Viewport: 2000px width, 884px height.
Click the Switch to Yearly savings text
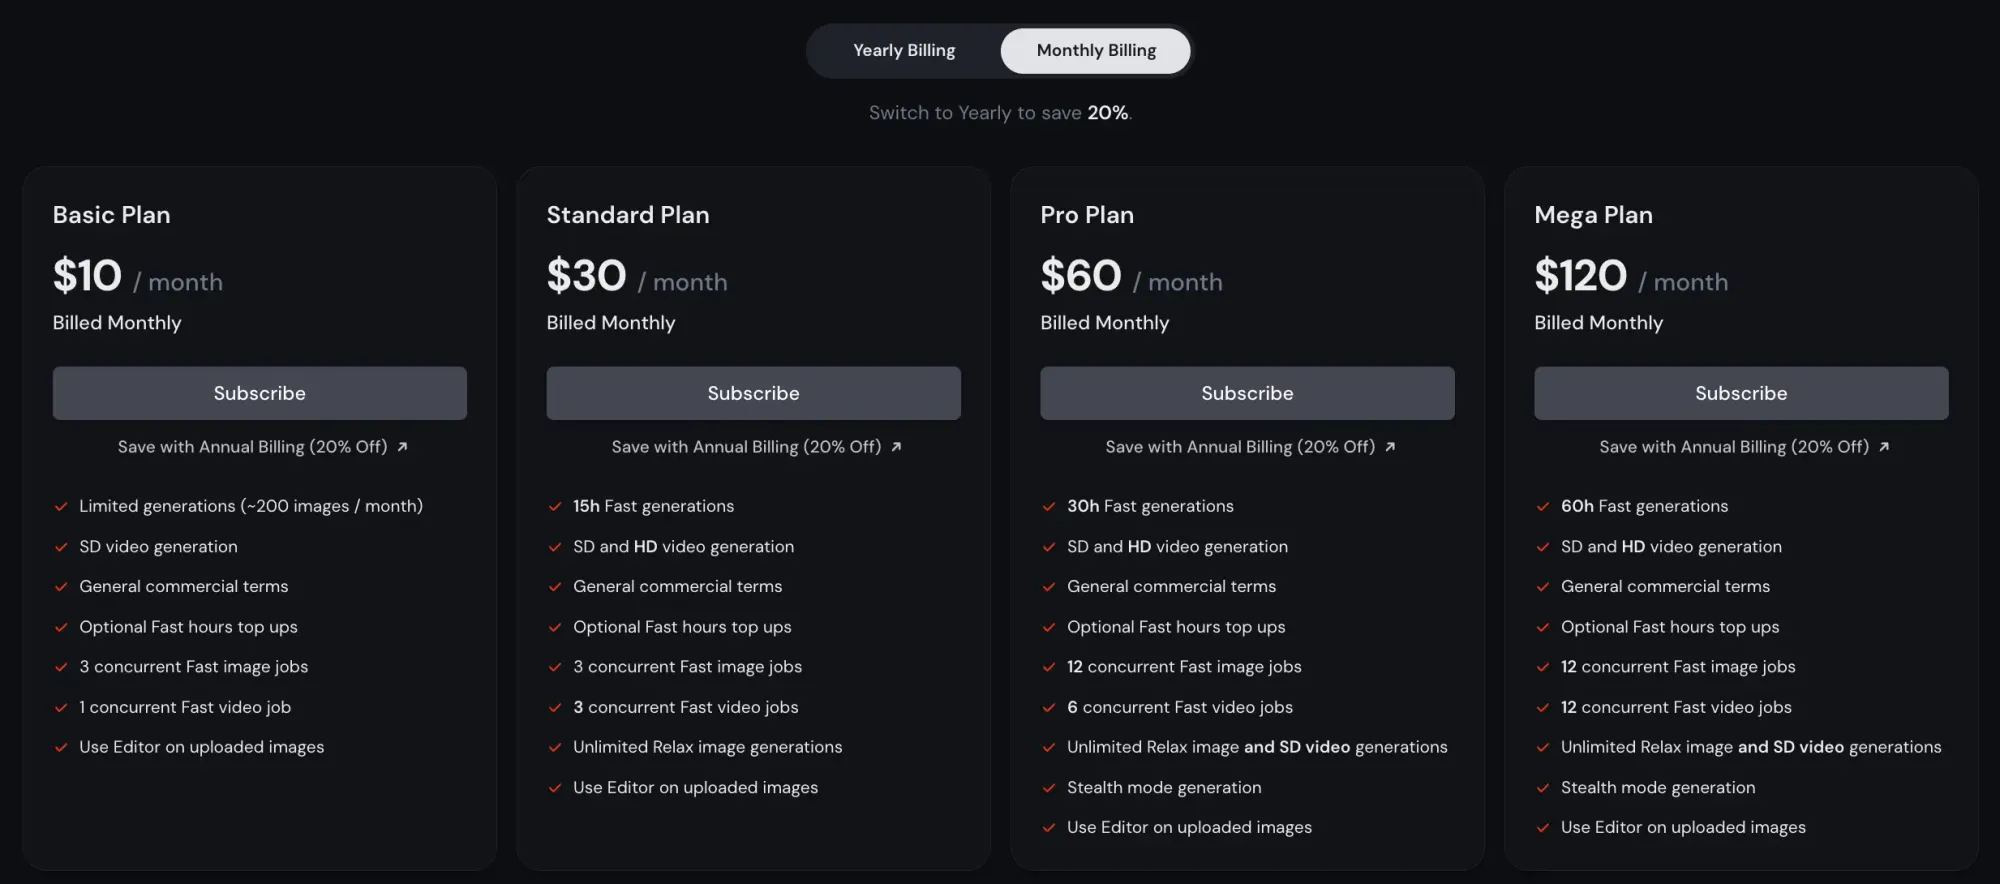coord(999,112)
